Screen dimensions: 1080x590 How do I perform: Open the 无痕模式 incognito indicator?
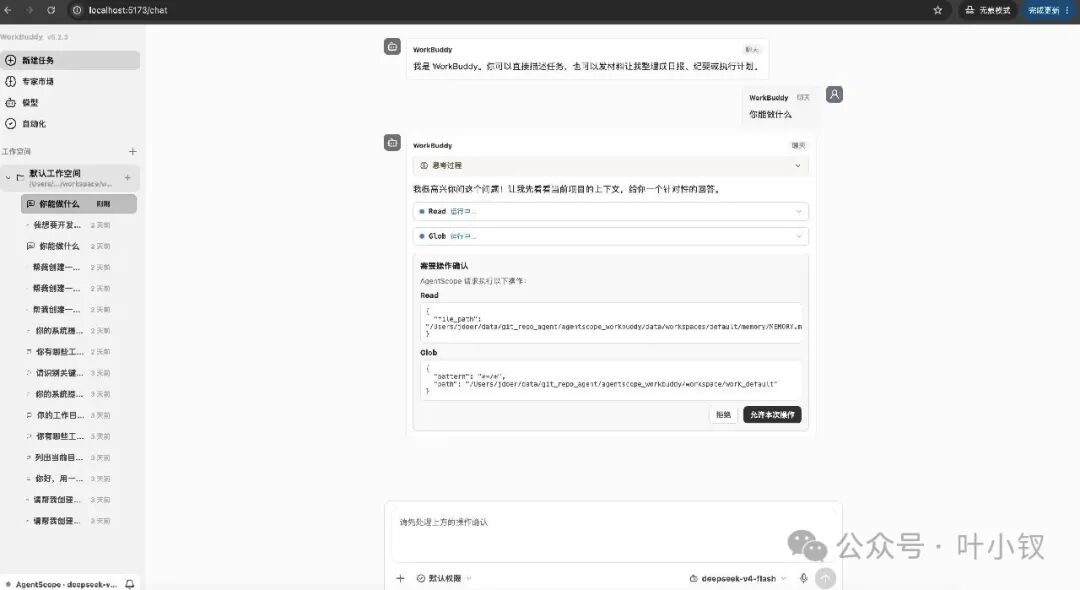pos(988,10)
